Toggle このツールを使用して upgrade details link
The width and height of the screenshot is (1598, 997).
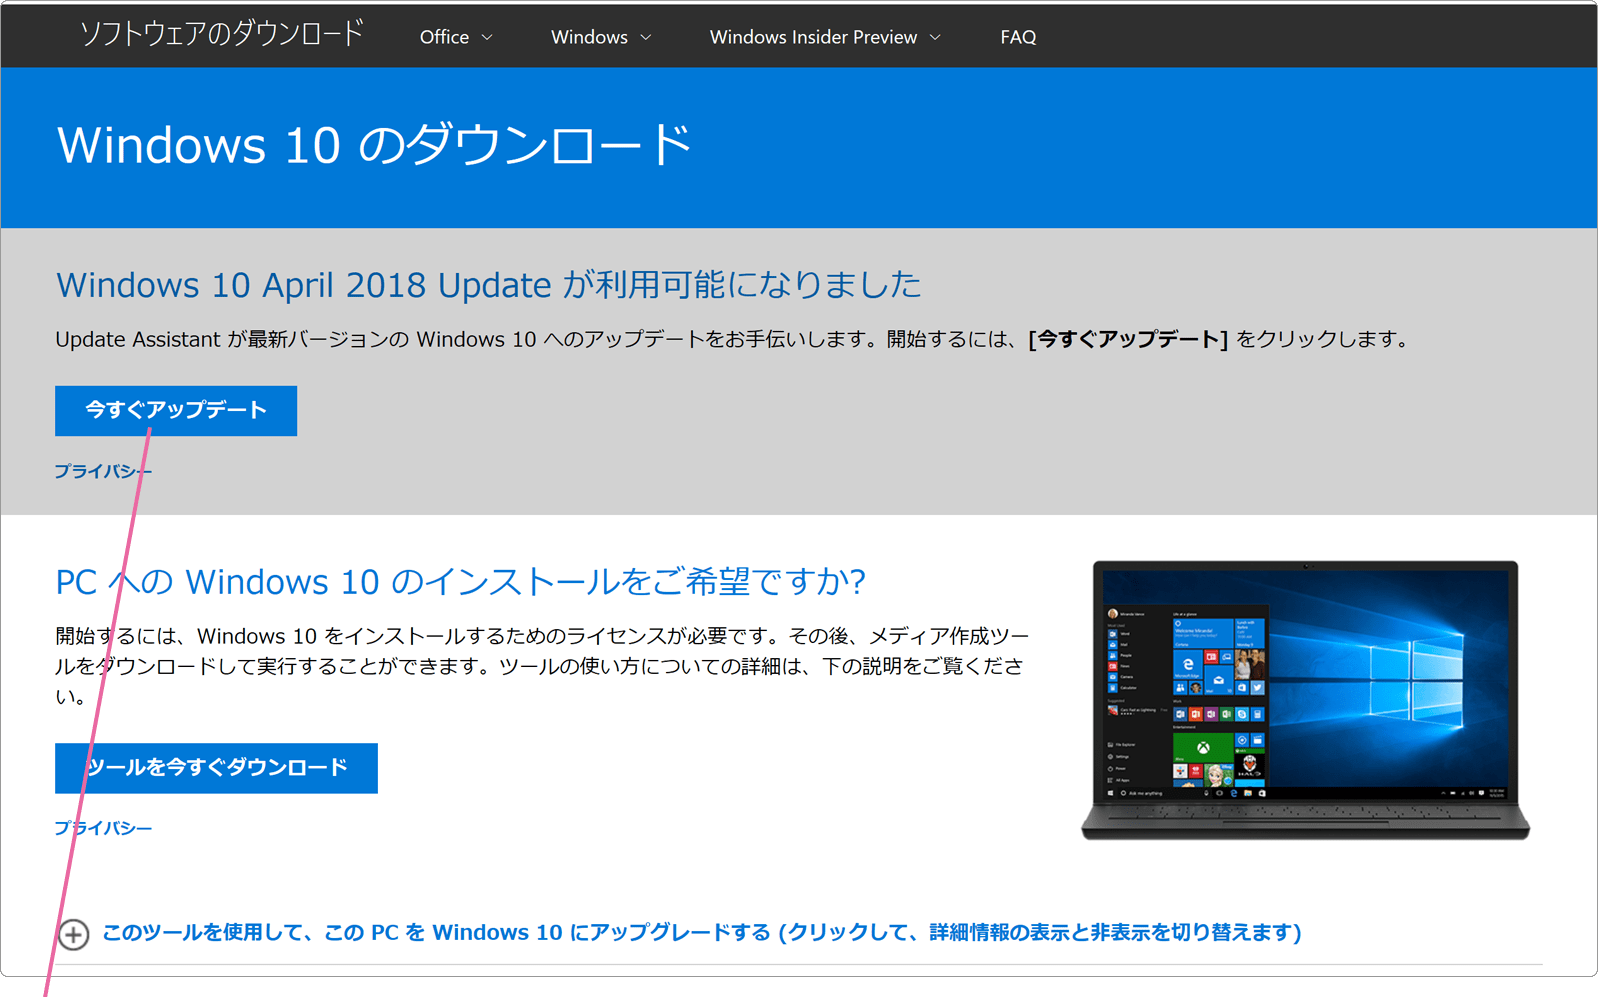point(702,932)
